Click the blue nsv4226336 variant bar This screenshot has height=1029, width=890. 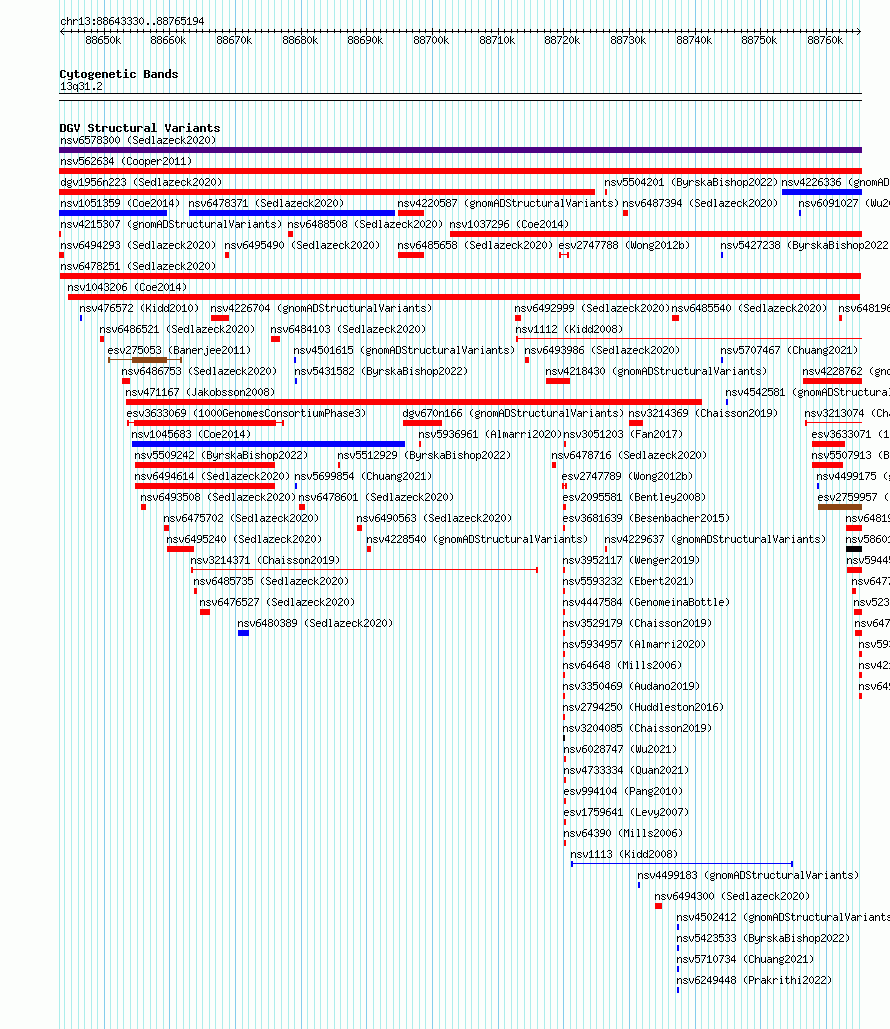pos(822,192)
